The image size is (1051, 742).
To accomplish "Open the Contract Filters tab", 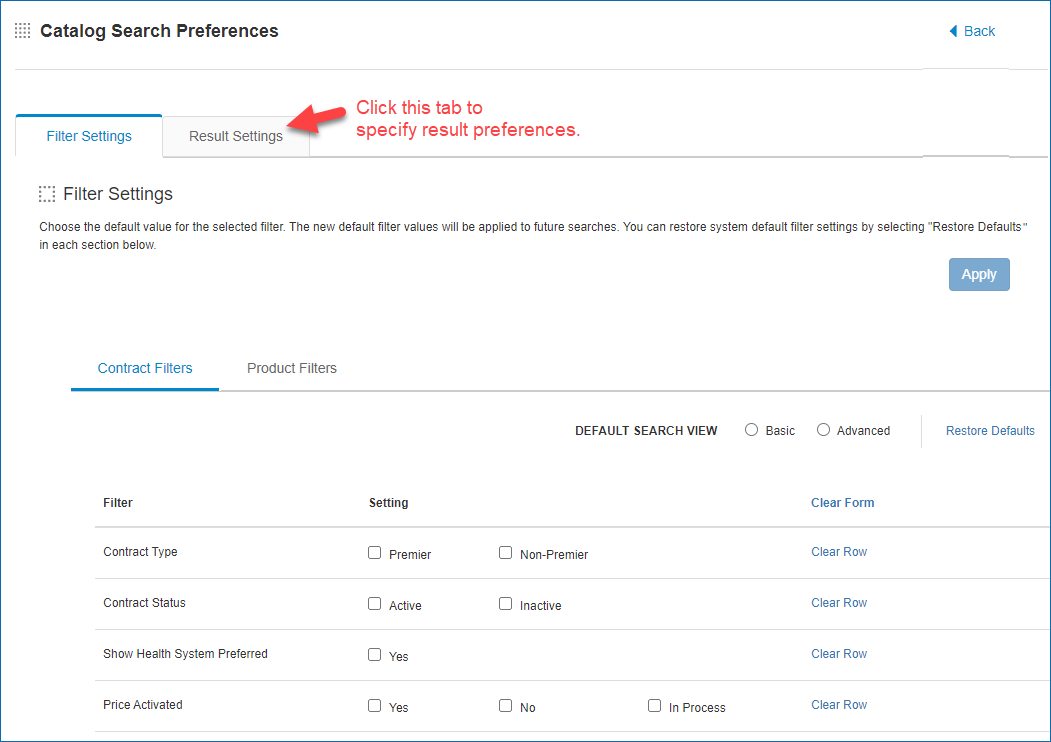I will click(x=145, y=368).
